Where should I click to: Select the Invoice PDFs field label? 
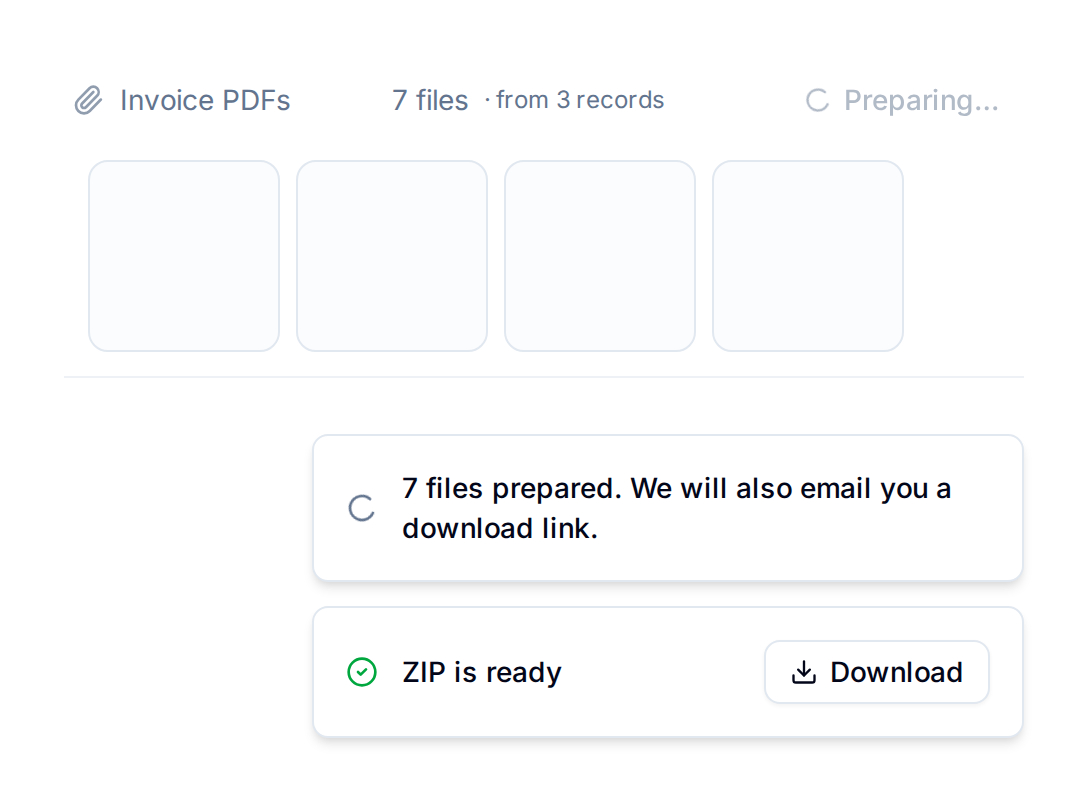[205, 101]
